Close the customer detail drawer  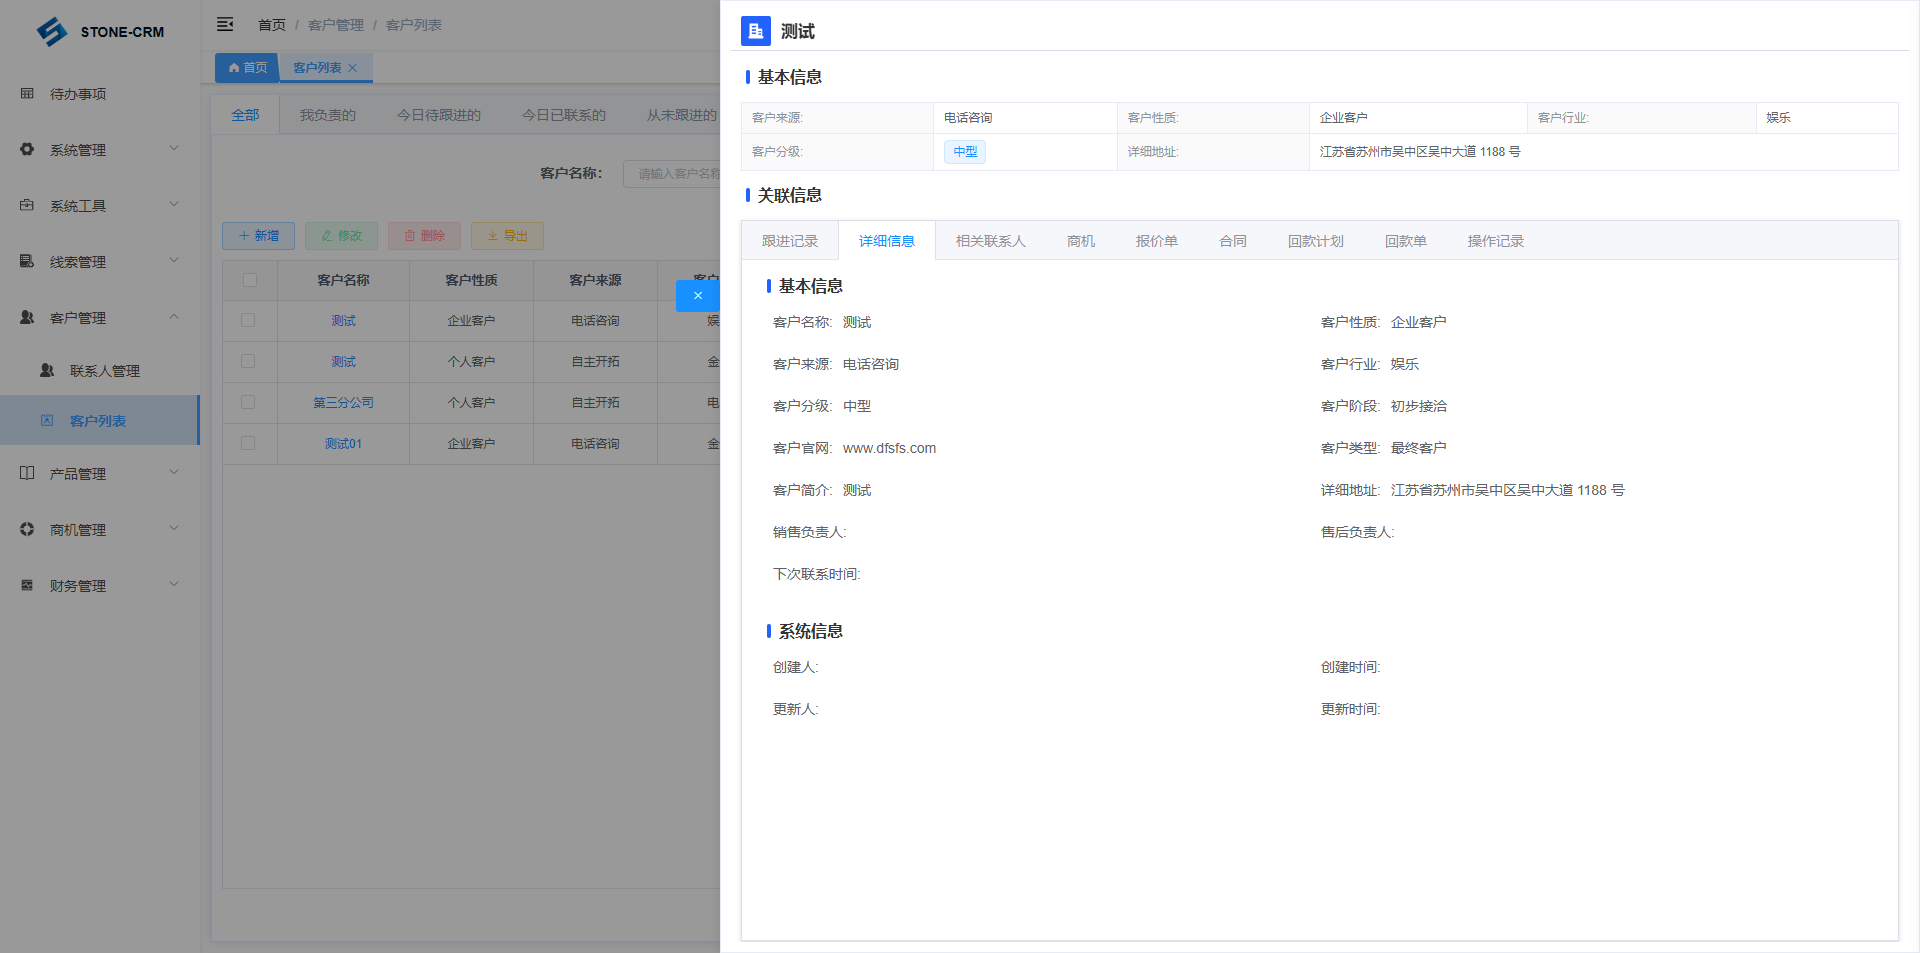pos(697,296)
